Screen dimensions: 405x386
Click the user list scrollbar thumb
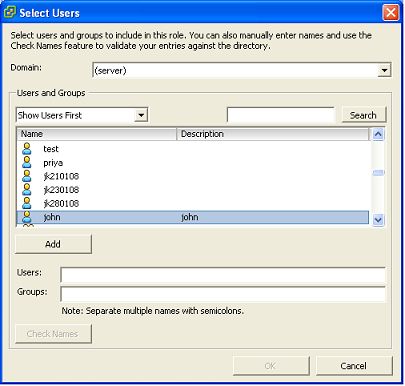(378, 173)
